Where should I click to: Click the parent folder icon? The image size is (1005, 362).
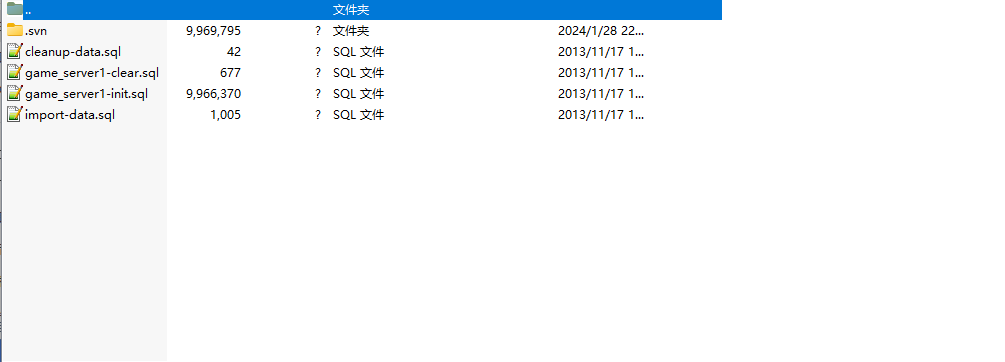[x=15, y=9]
